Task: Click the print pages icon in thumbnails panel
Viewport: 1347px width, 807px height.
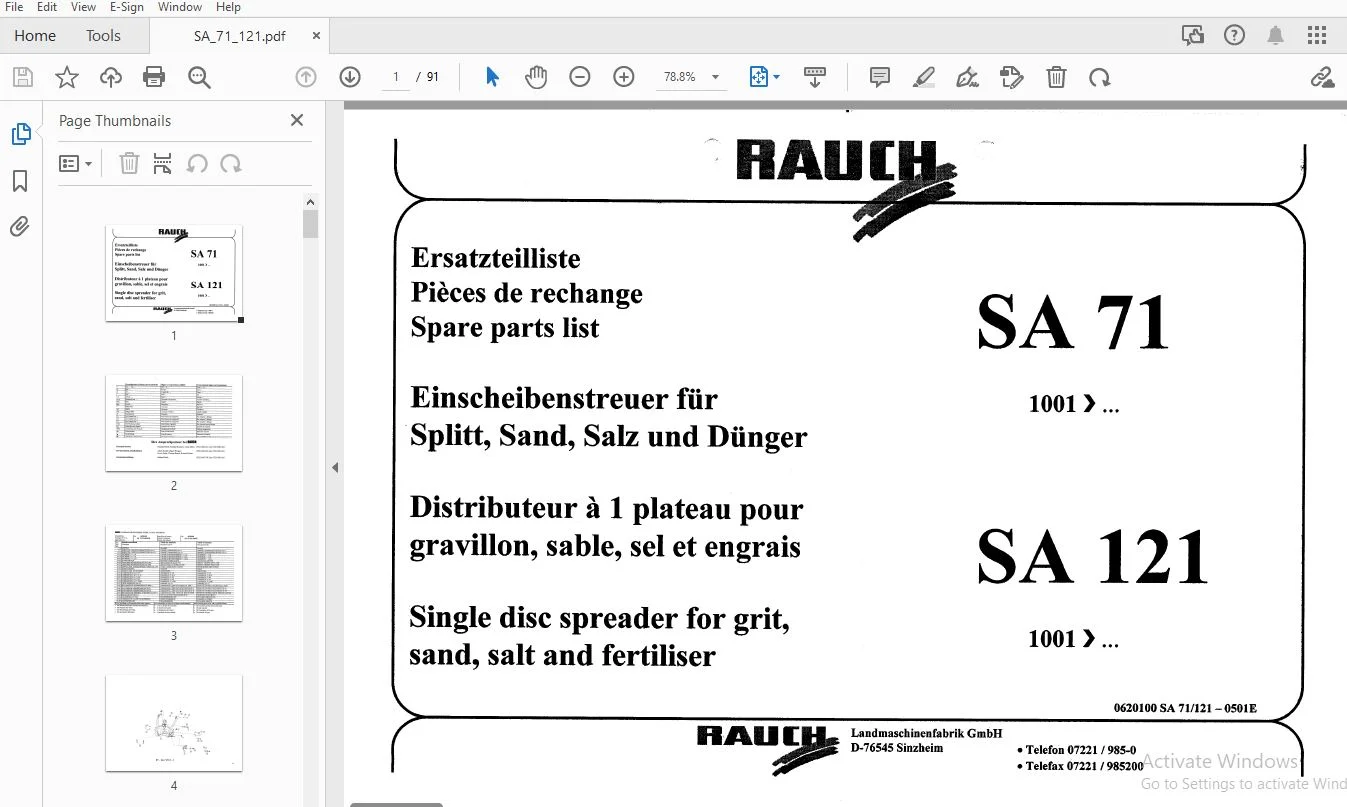Action: (x=163, y=163)
